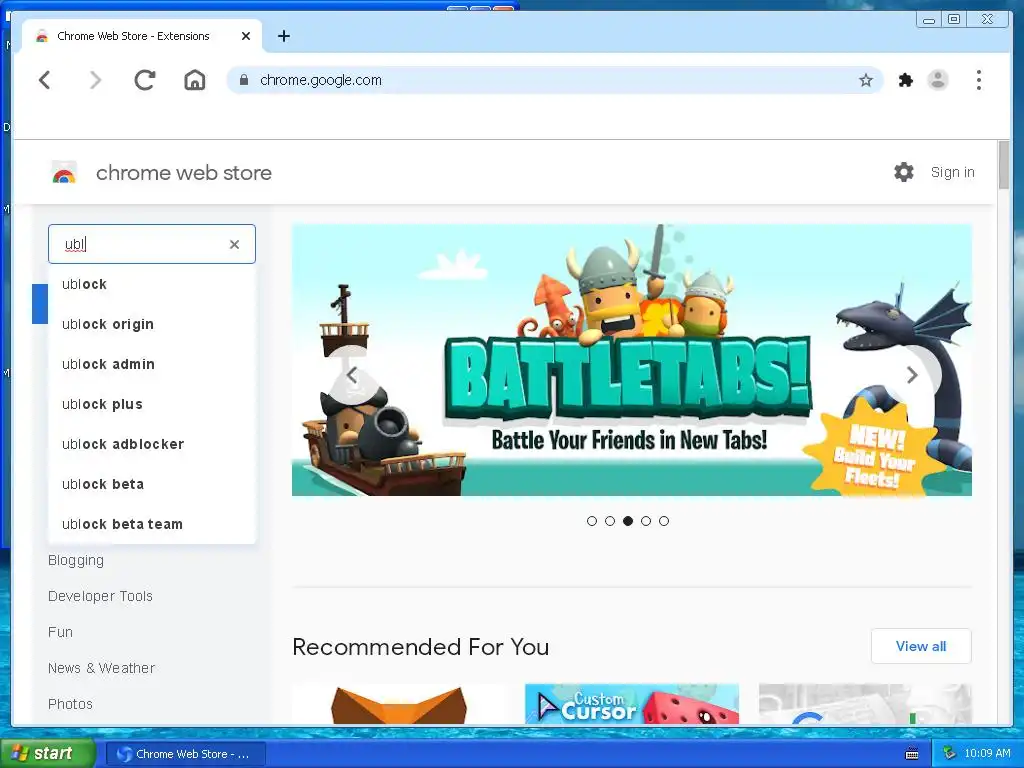Bookmark this page with the star icon
The width and height of the screenshot is (1024, 768).
(x=865, y=80)
